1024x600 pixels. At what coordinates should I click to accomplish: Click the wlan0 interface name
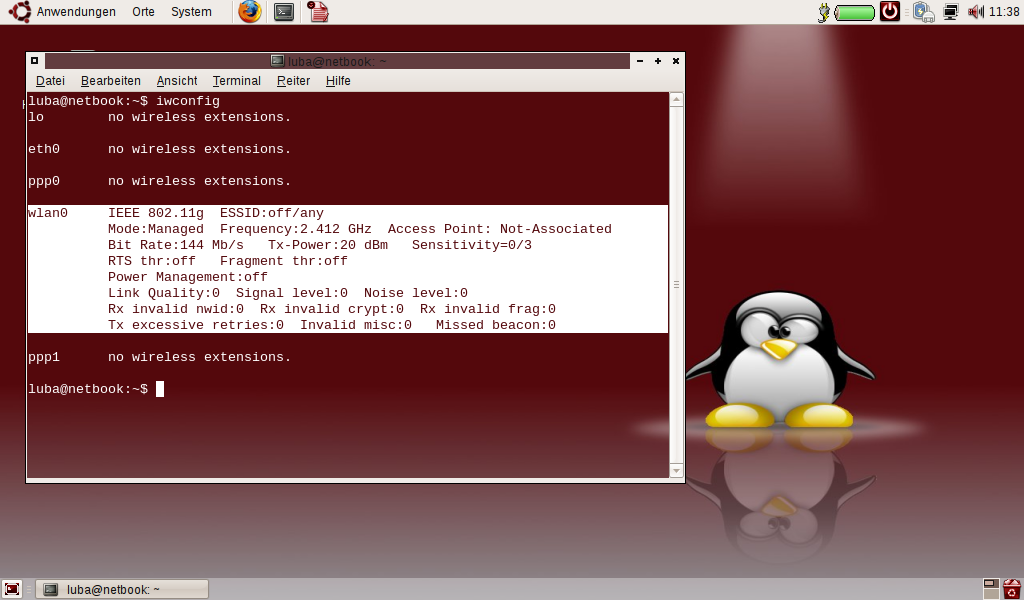(48, 213)
